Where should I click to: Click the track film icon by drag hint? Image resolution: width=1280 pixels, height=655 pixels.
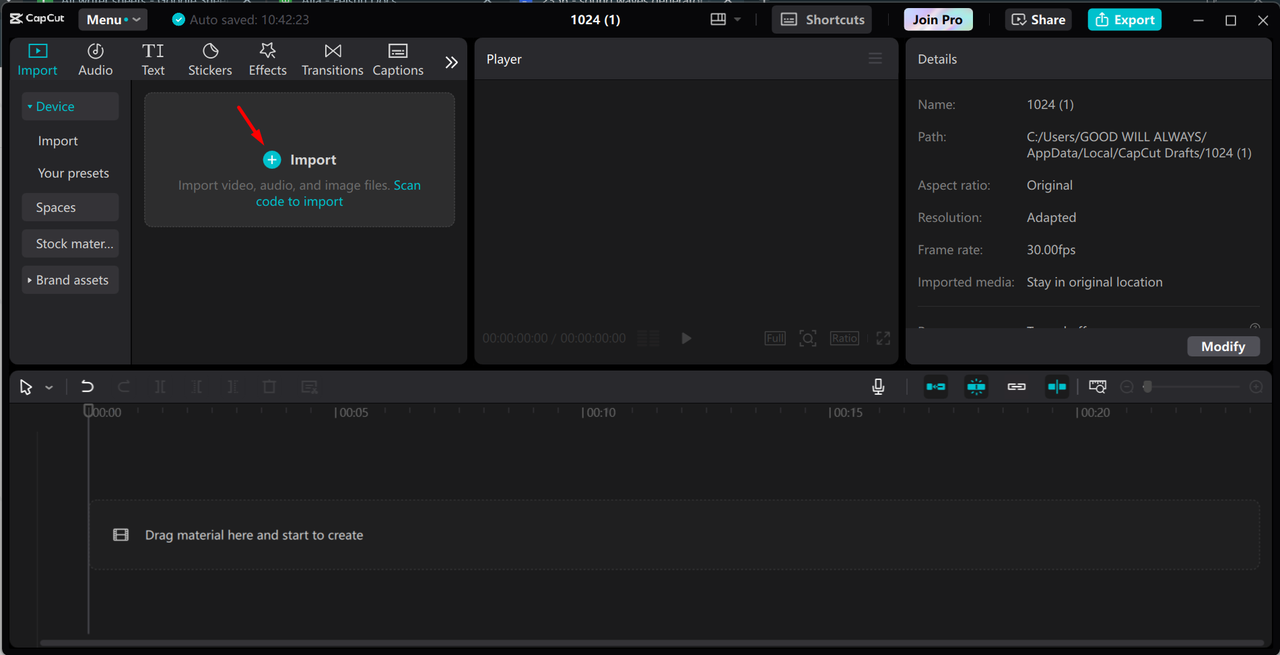[x=121, y=535]
